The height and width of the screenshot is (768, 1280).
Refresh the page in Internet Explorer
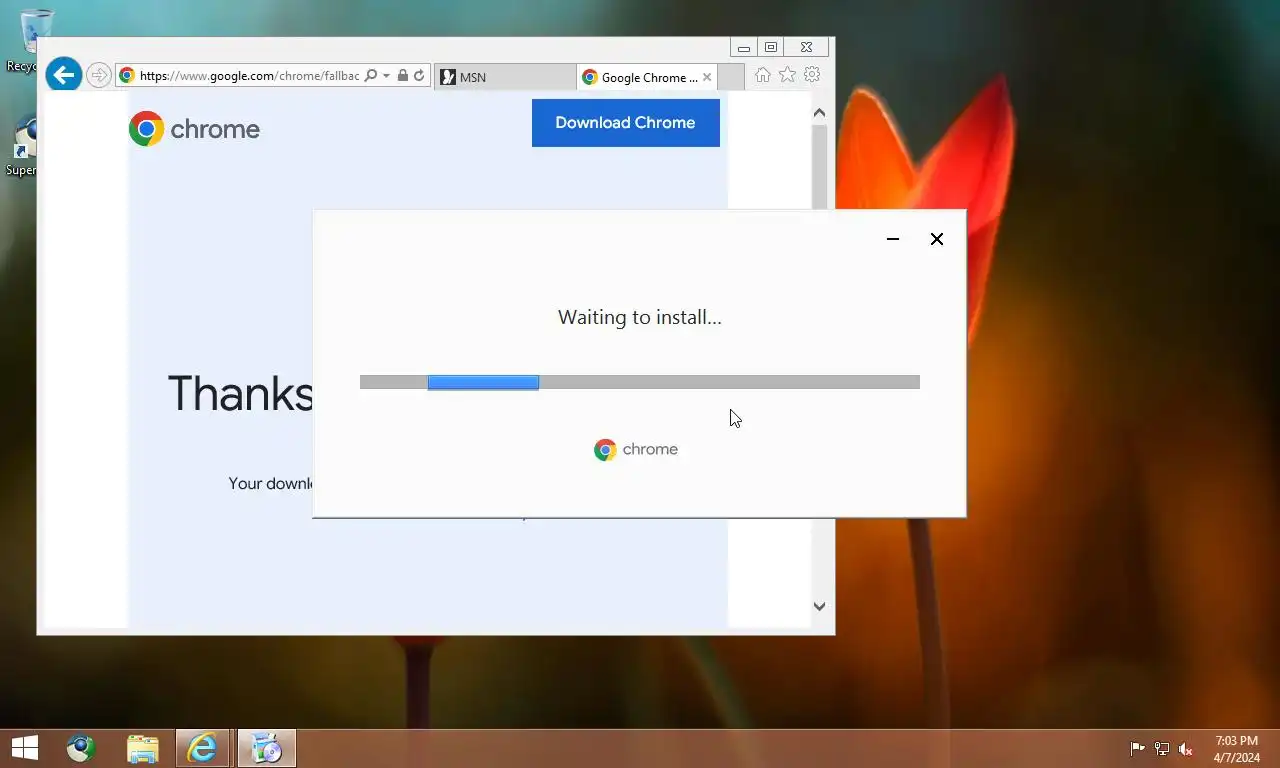pyautogui.click(x=420, y=76)
